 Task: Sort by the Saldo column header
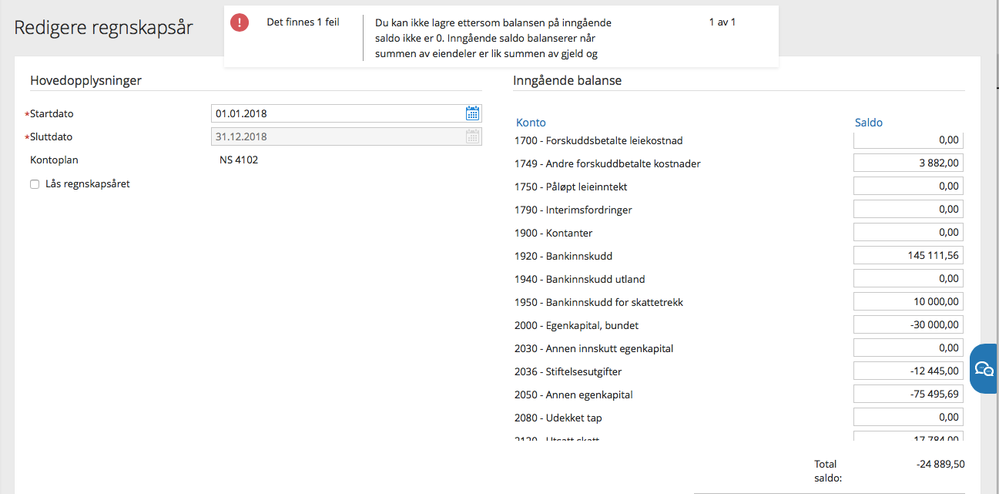click(x=868, y=122)
